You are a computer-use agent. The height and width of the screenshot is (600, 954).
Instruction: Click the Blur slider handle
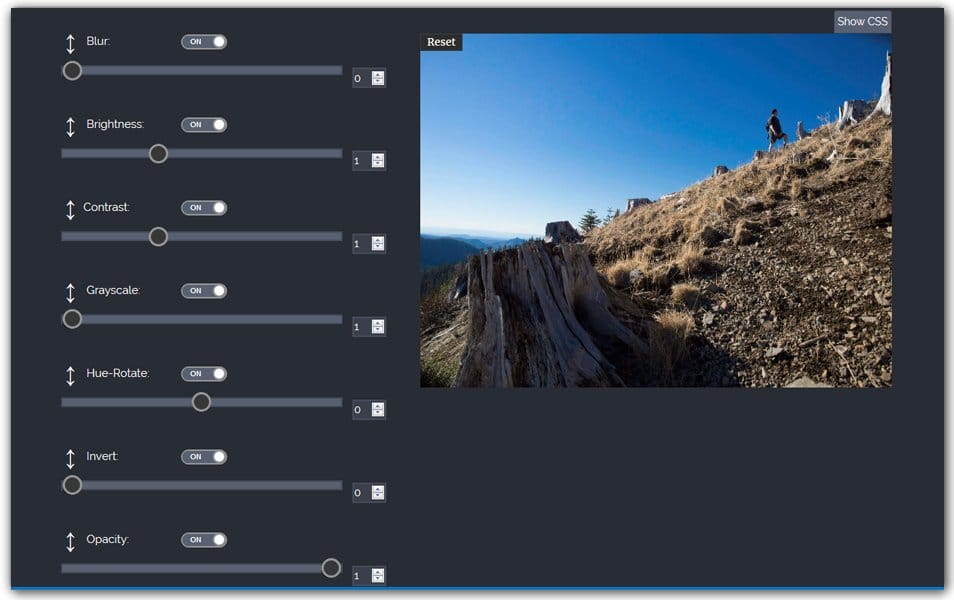pos(72,71)
